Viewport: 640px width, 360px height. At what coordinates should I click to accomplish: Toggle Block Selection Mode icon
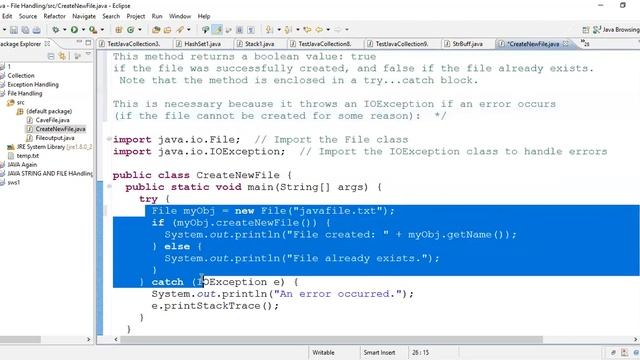(x=240, y=30)
